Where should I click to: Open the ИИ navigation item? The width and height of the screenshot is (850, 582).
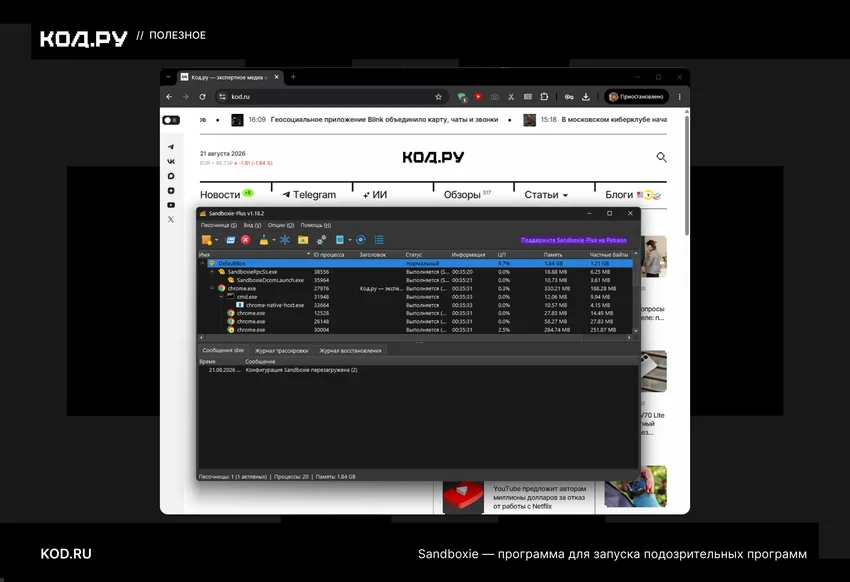(x=375, y=195)
